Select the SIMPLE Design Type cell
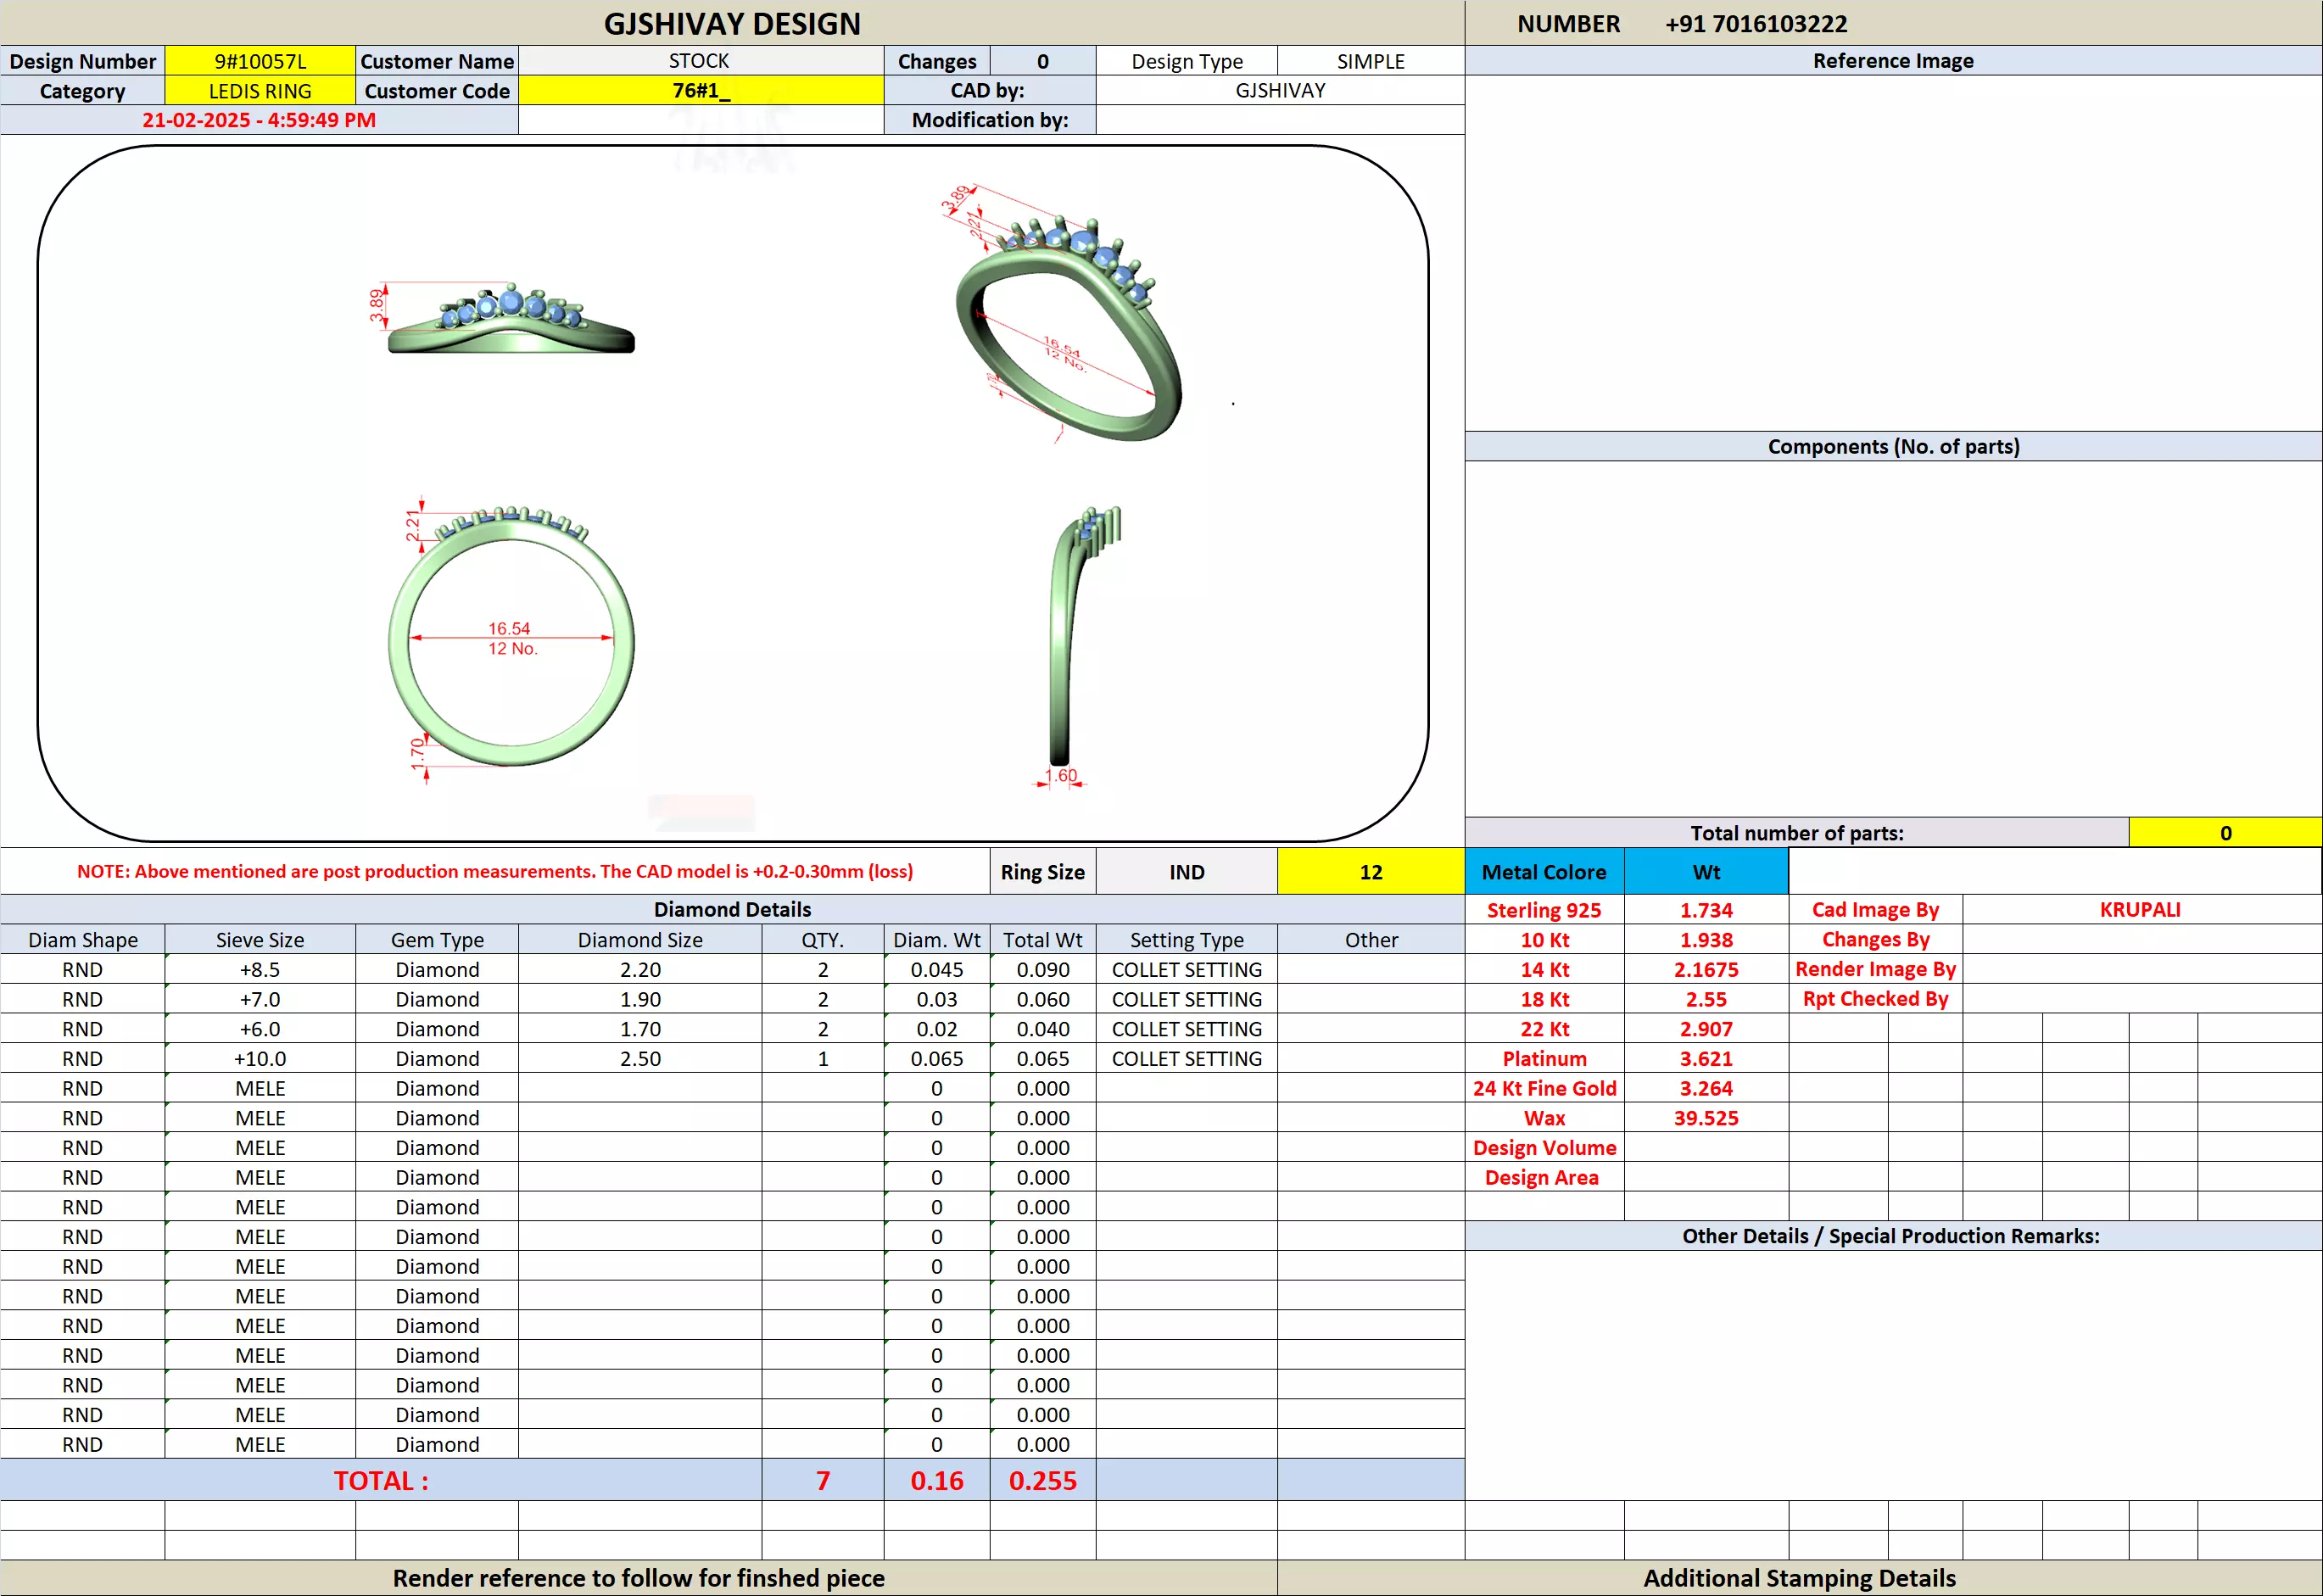Image resolution: width=2323 pixels, height=1596 pixels. pyautogui.click(x=1370, y=61)
